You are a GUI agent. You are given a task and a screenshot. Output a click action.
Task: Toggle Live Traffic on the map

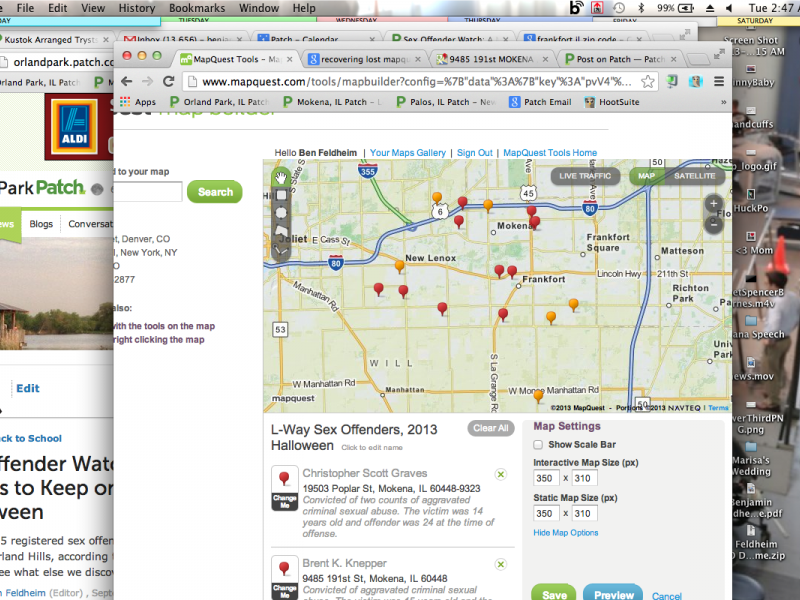[x=585, y=176]
